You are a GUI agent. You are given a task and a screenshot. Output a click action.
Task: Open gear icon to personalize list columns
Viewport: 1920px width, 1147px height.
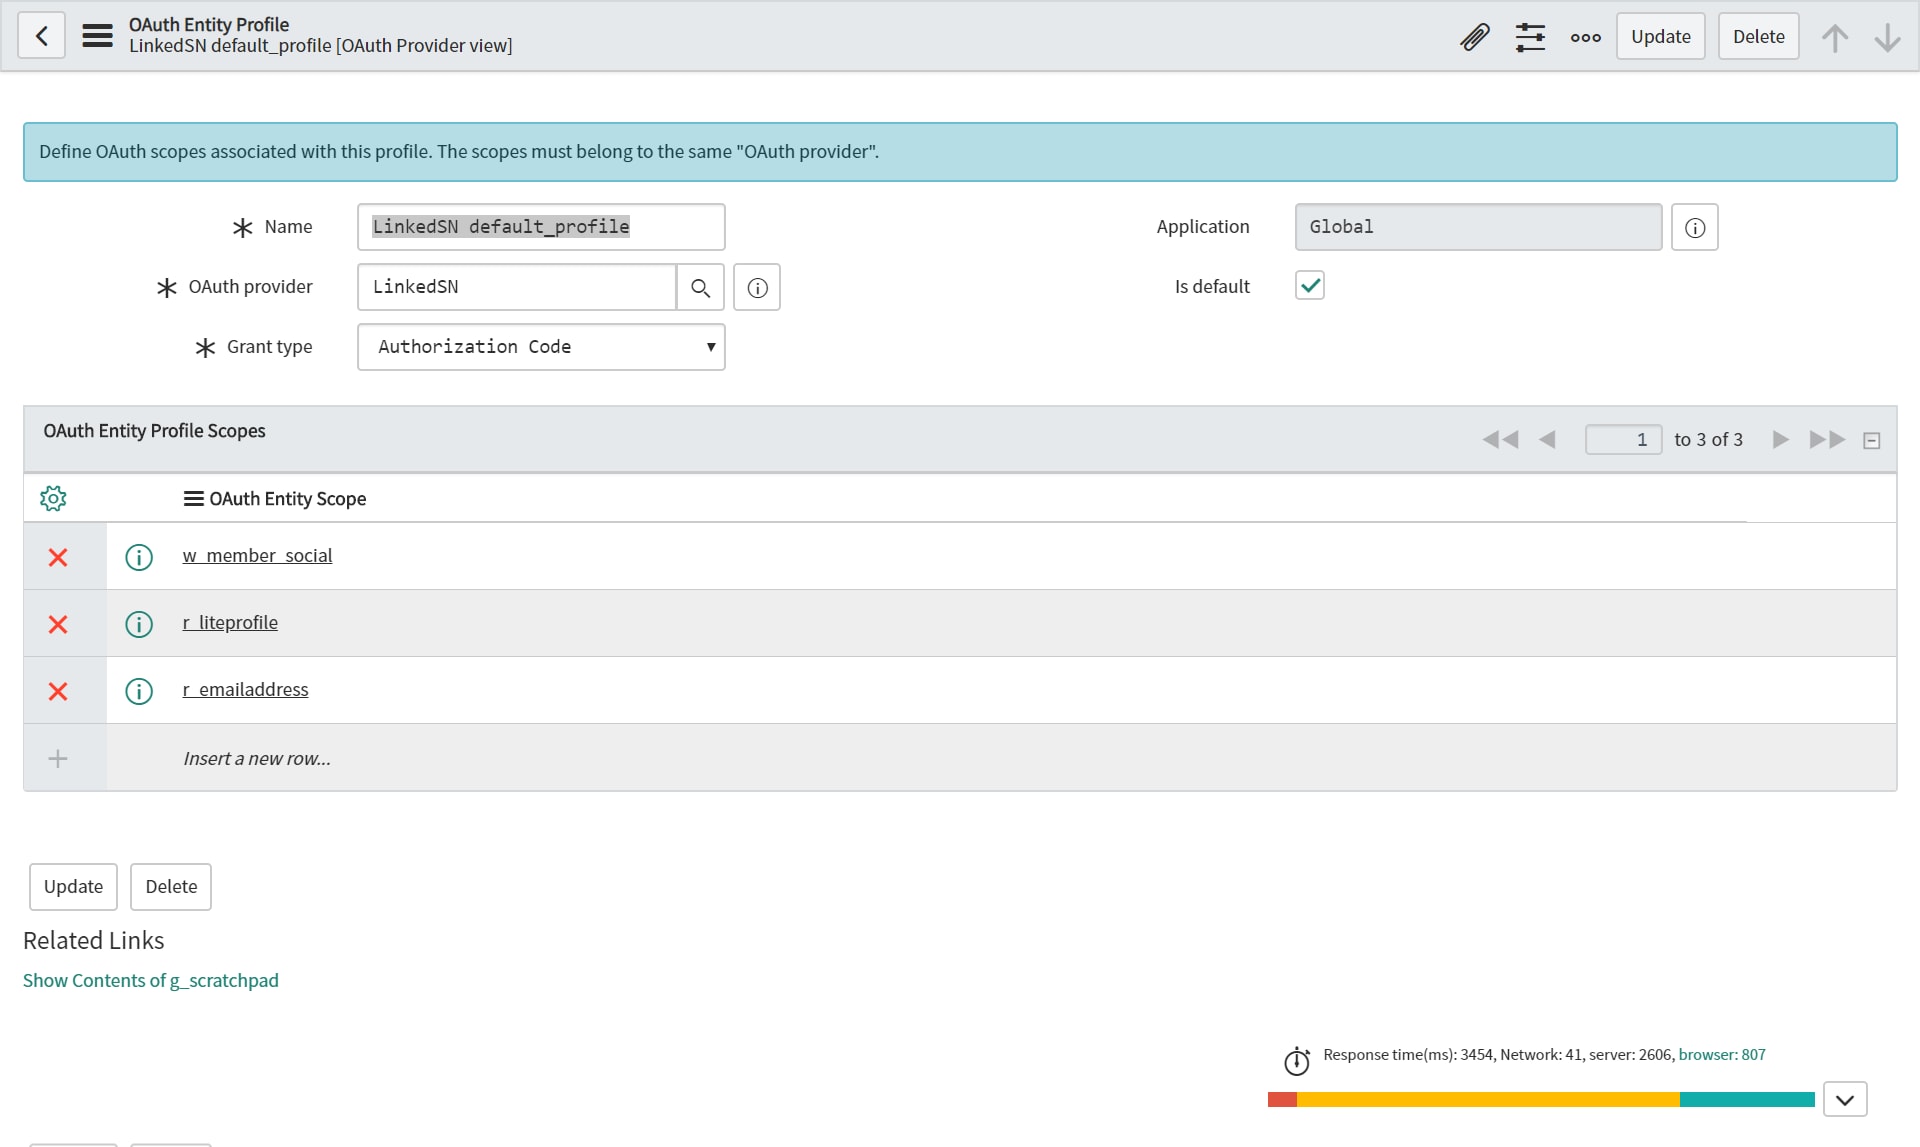point(53,498)
